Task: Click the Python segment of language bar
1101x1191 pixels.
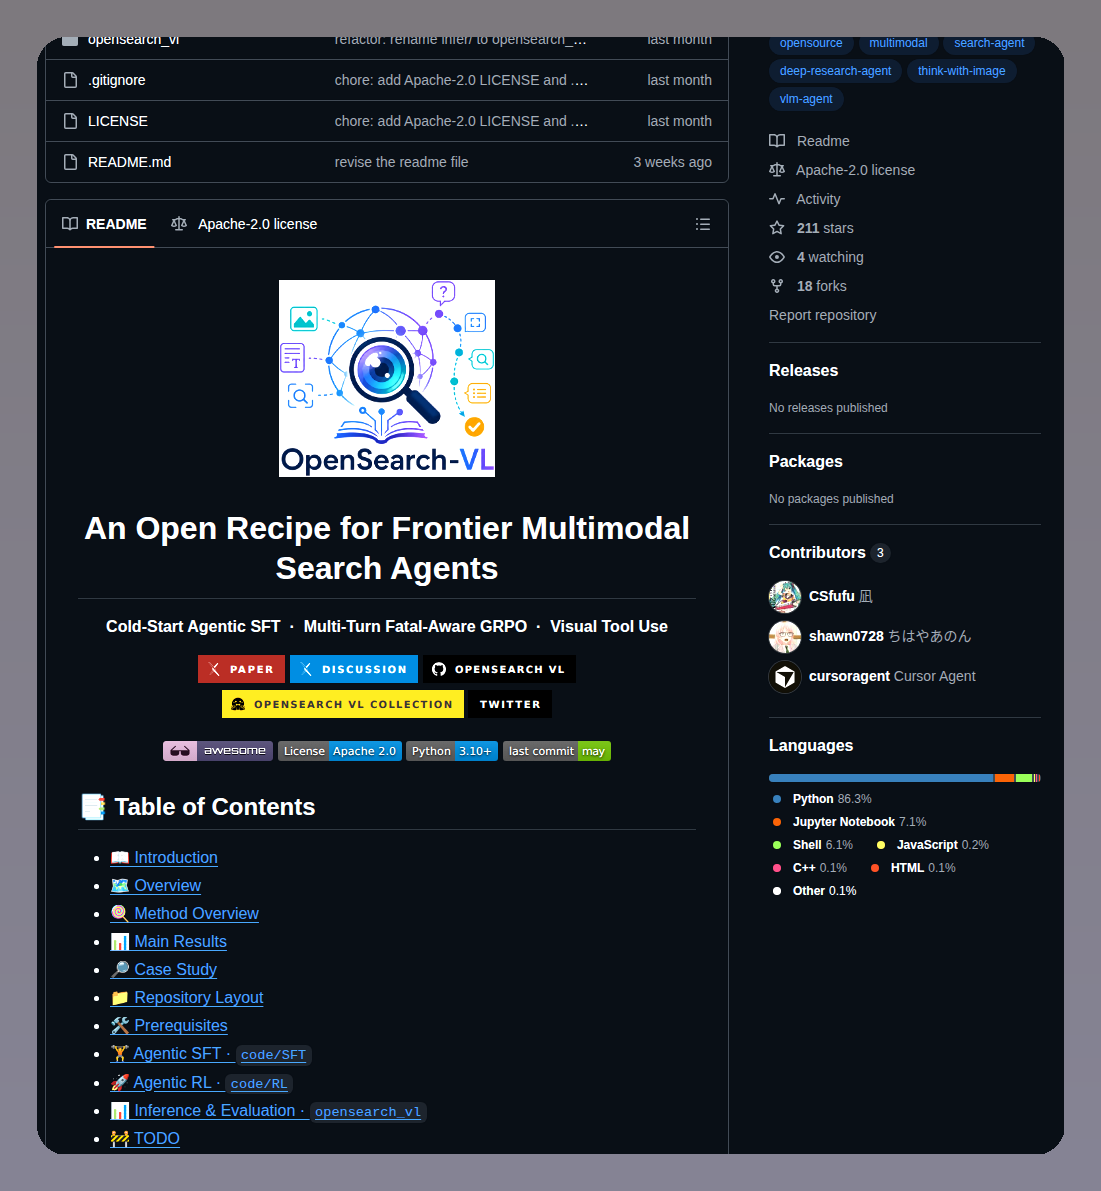Action: click(881, 778)
